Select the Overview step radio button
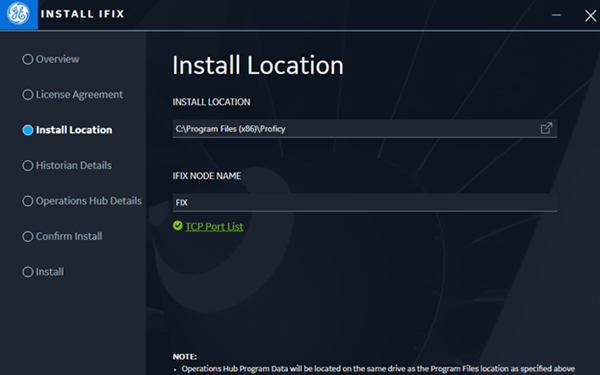The height and width of the screenshot is (375, 600). click(x=28, y=59)
